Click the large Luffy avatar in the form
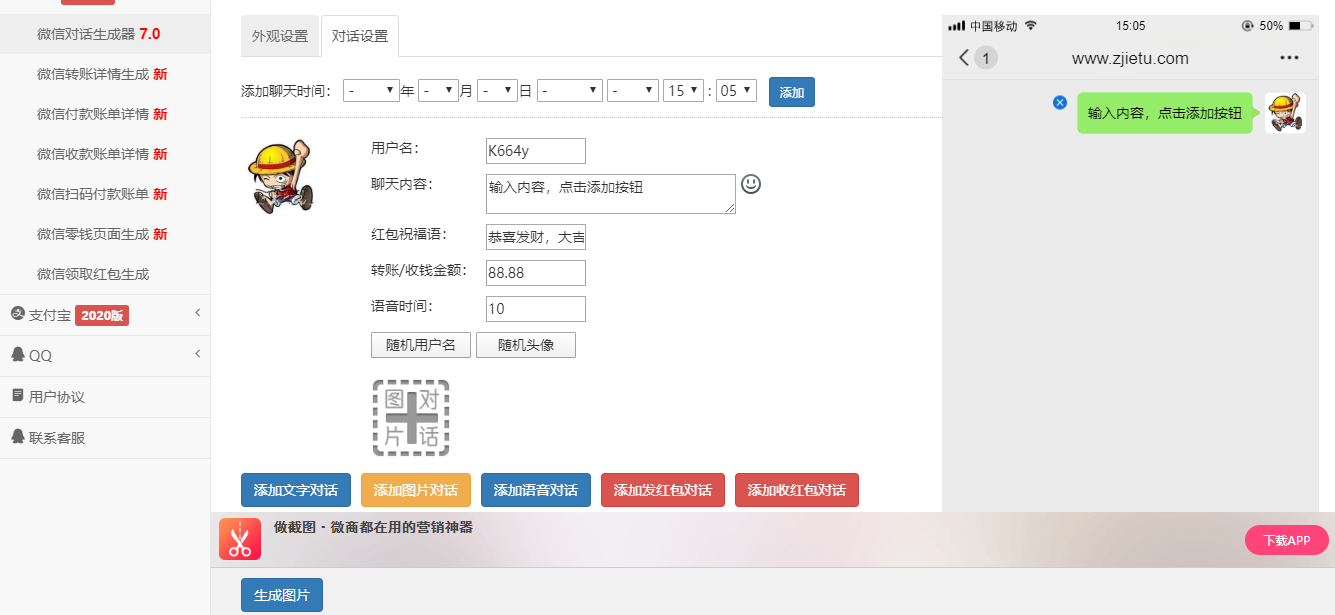Viewport: 1335px width, 615px height. tap(280, 176)
